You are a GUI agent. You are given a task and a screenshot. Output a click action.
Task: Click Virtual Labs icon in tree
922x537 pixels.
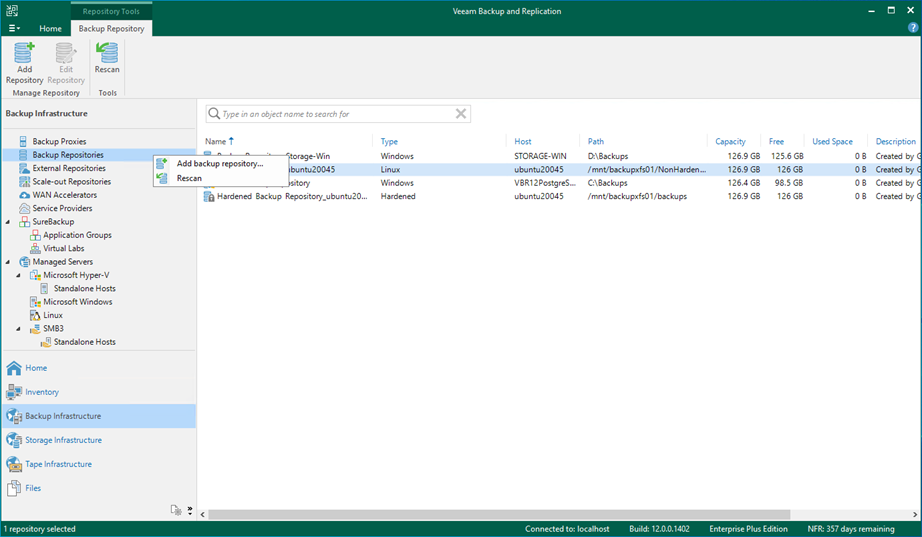(35, 248)
